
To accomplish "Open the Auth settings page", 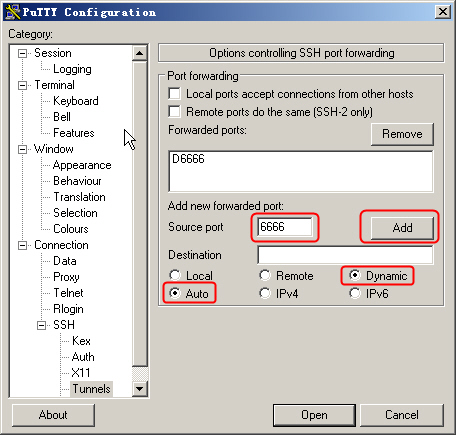I will point(83,357).
